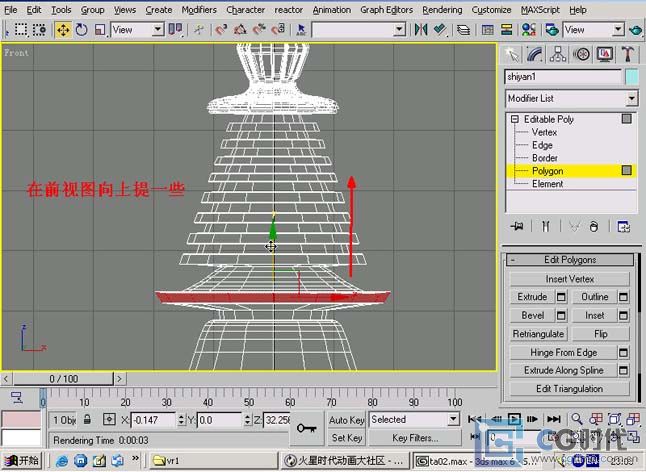Screen dimensions: 646x472
Task: Open the Display panel tab
Action: [x=604, y=54]
